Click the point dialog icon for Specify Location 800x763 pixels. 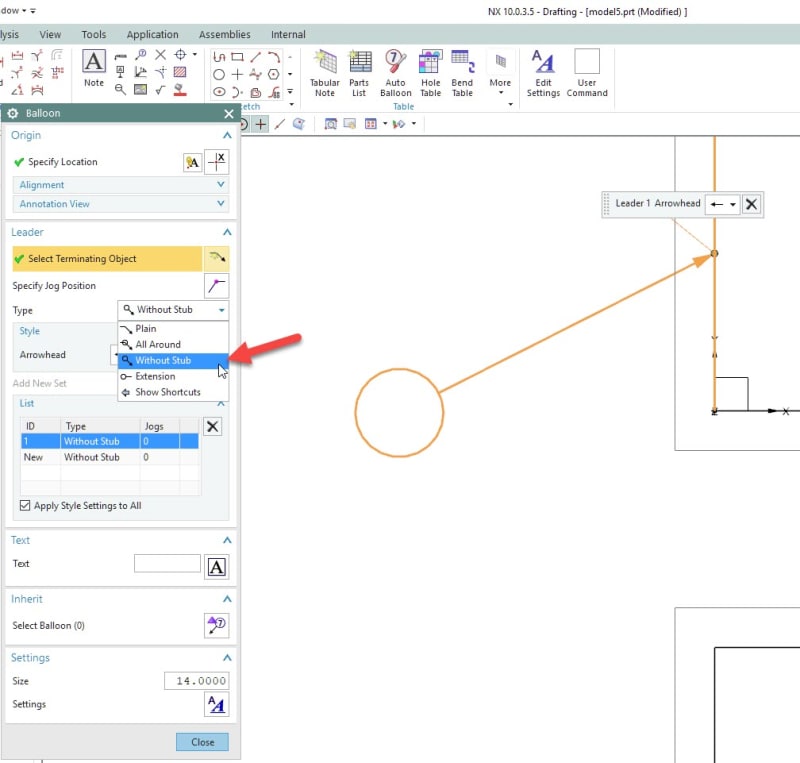click(216, 162)
